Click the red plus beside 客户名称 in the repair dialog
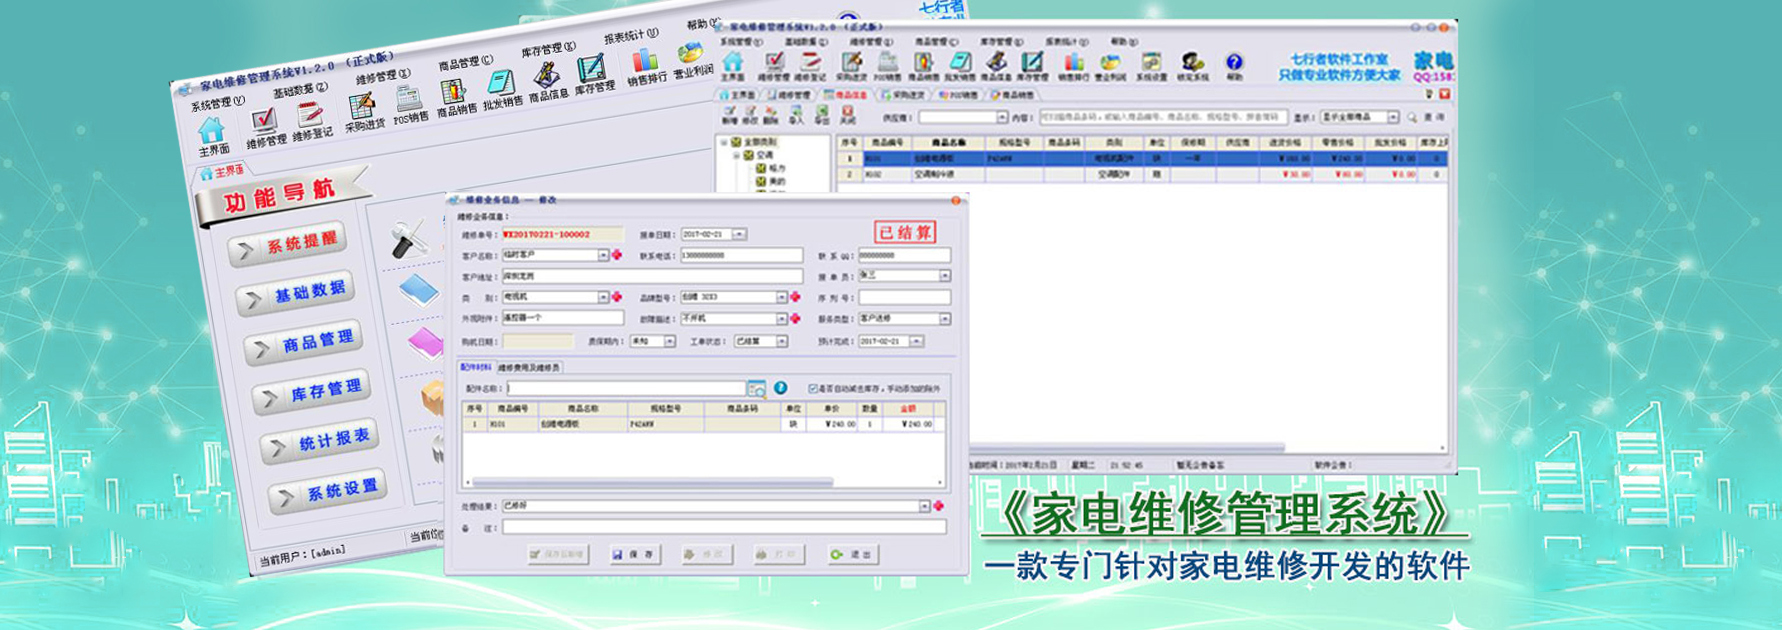The width and height of the screenshot is (1782, 630). tap(617, 255)
